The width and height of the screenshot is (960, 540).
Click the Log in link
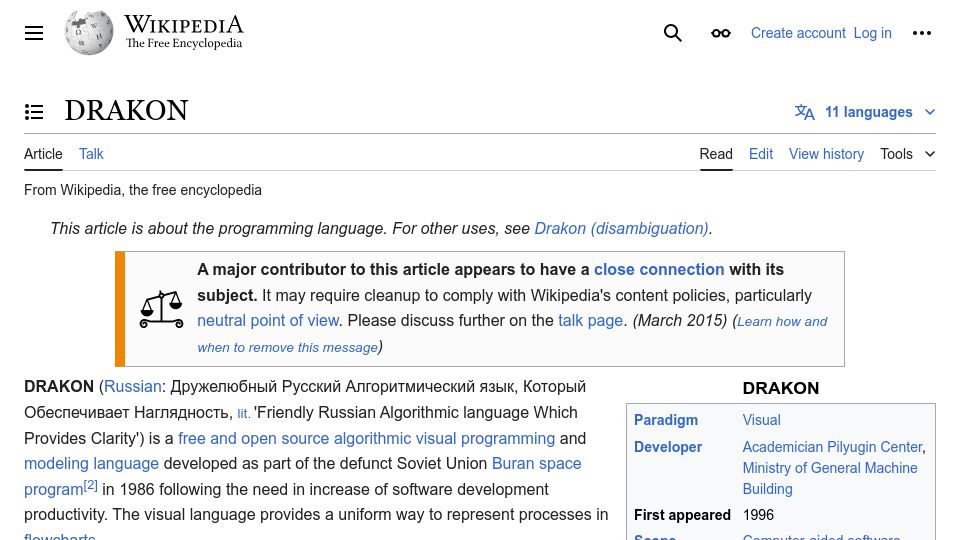coord(872,33)
